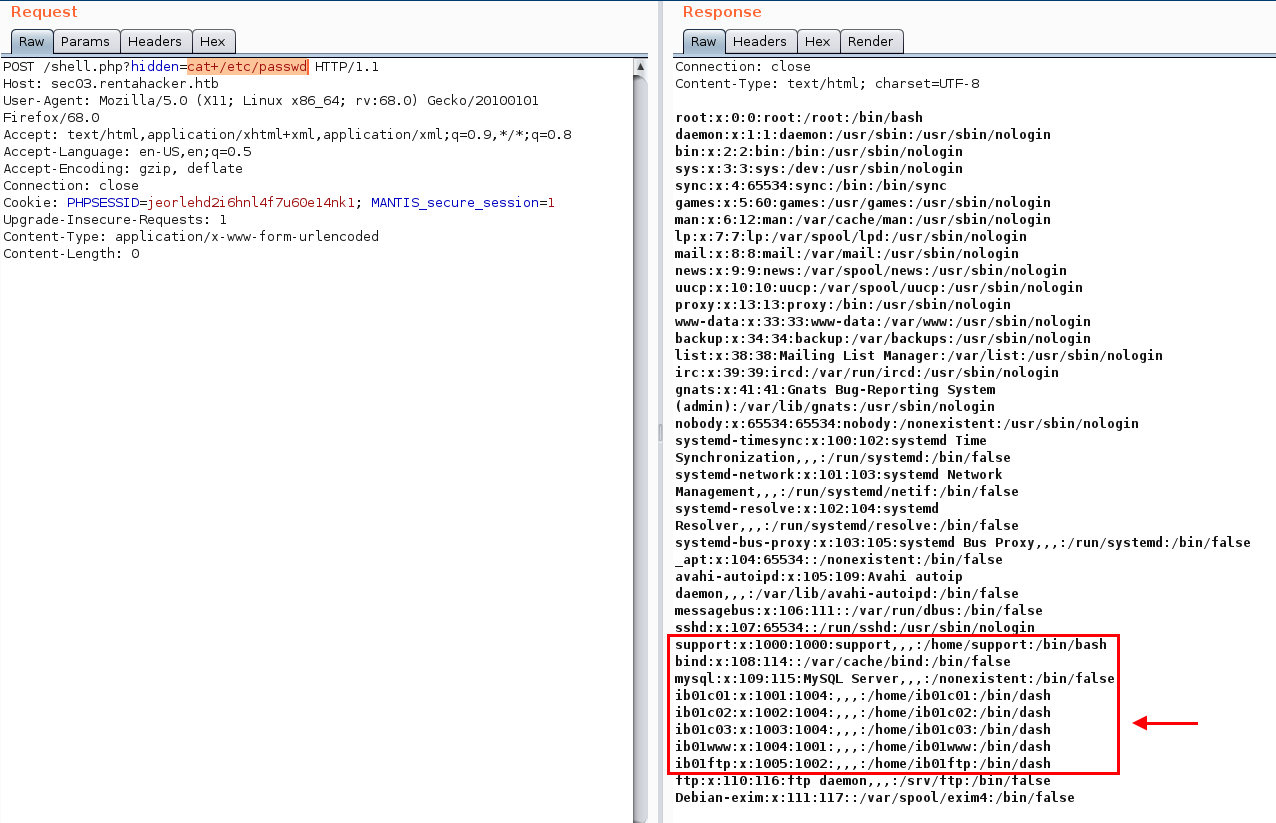
Task: Click the uucp:x:10:10 passwd entry
Action: pos(879,288)
